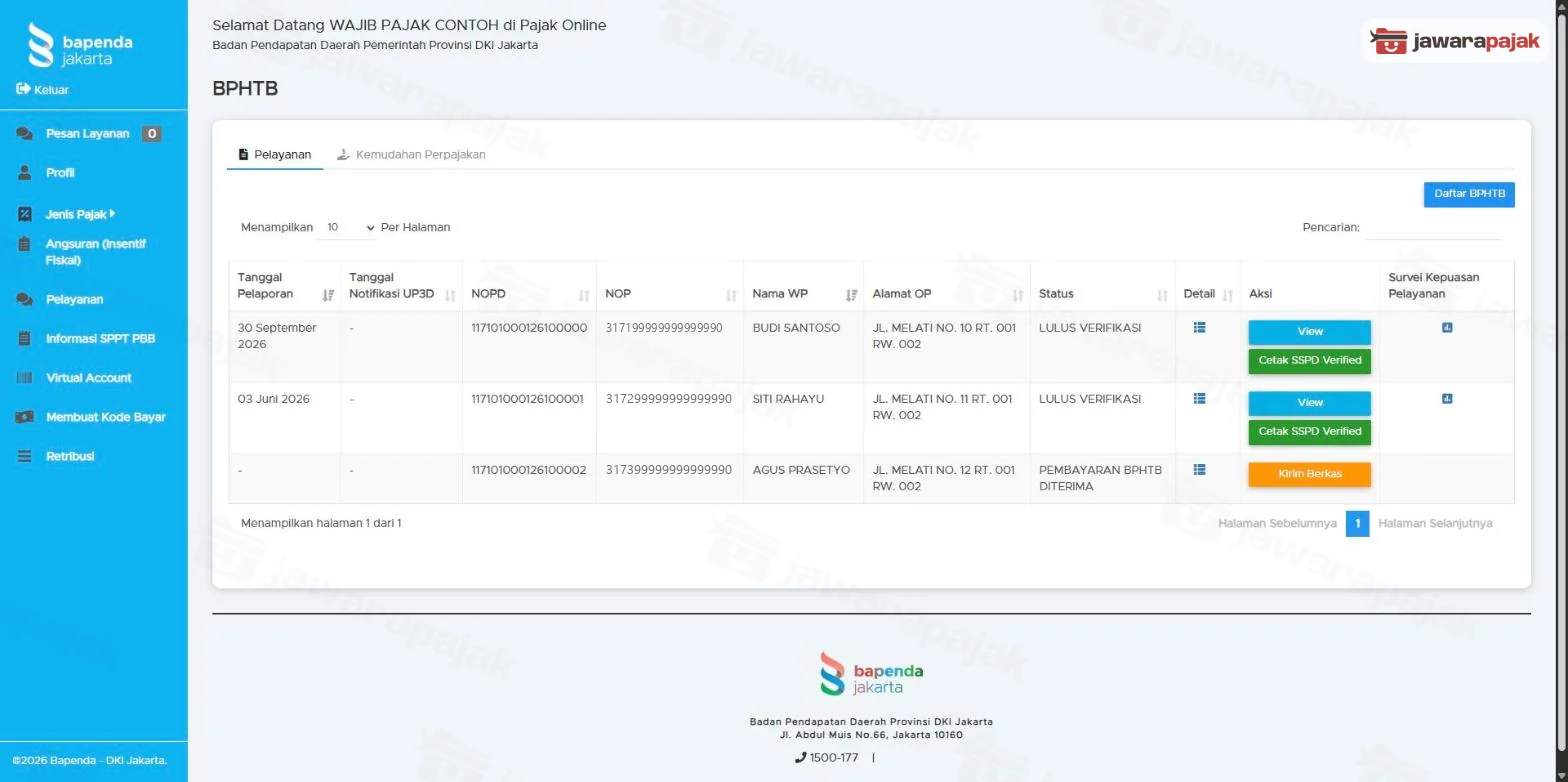The width and height of the screenshot is (1568, 782).
Task: Open Pesan Layanan in sidebar
Action: pyautogui.click(x=88, y=134)
